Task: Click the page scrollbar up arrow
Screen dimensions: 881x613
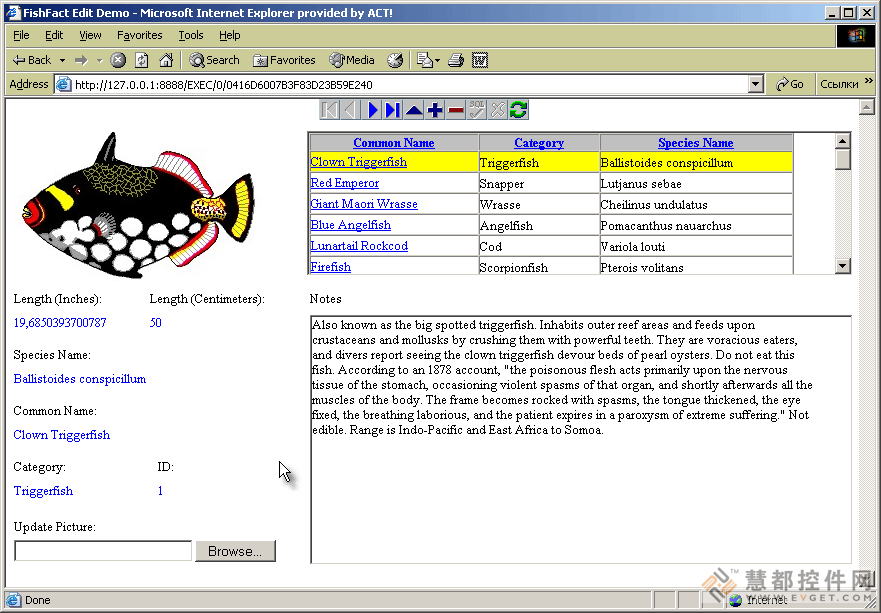Action: [x=866, y=107]
